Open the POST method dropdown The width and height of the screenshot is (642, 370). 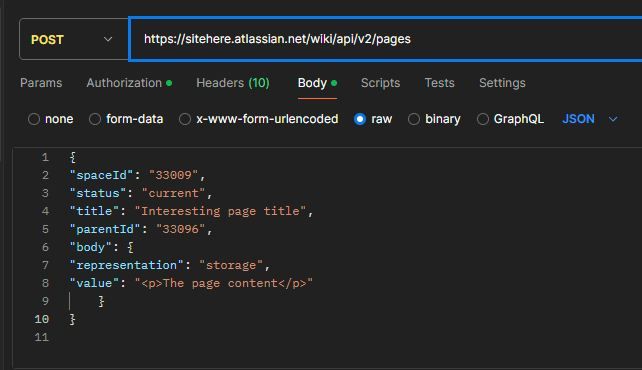pyautogui.click(x=74, y=39)
